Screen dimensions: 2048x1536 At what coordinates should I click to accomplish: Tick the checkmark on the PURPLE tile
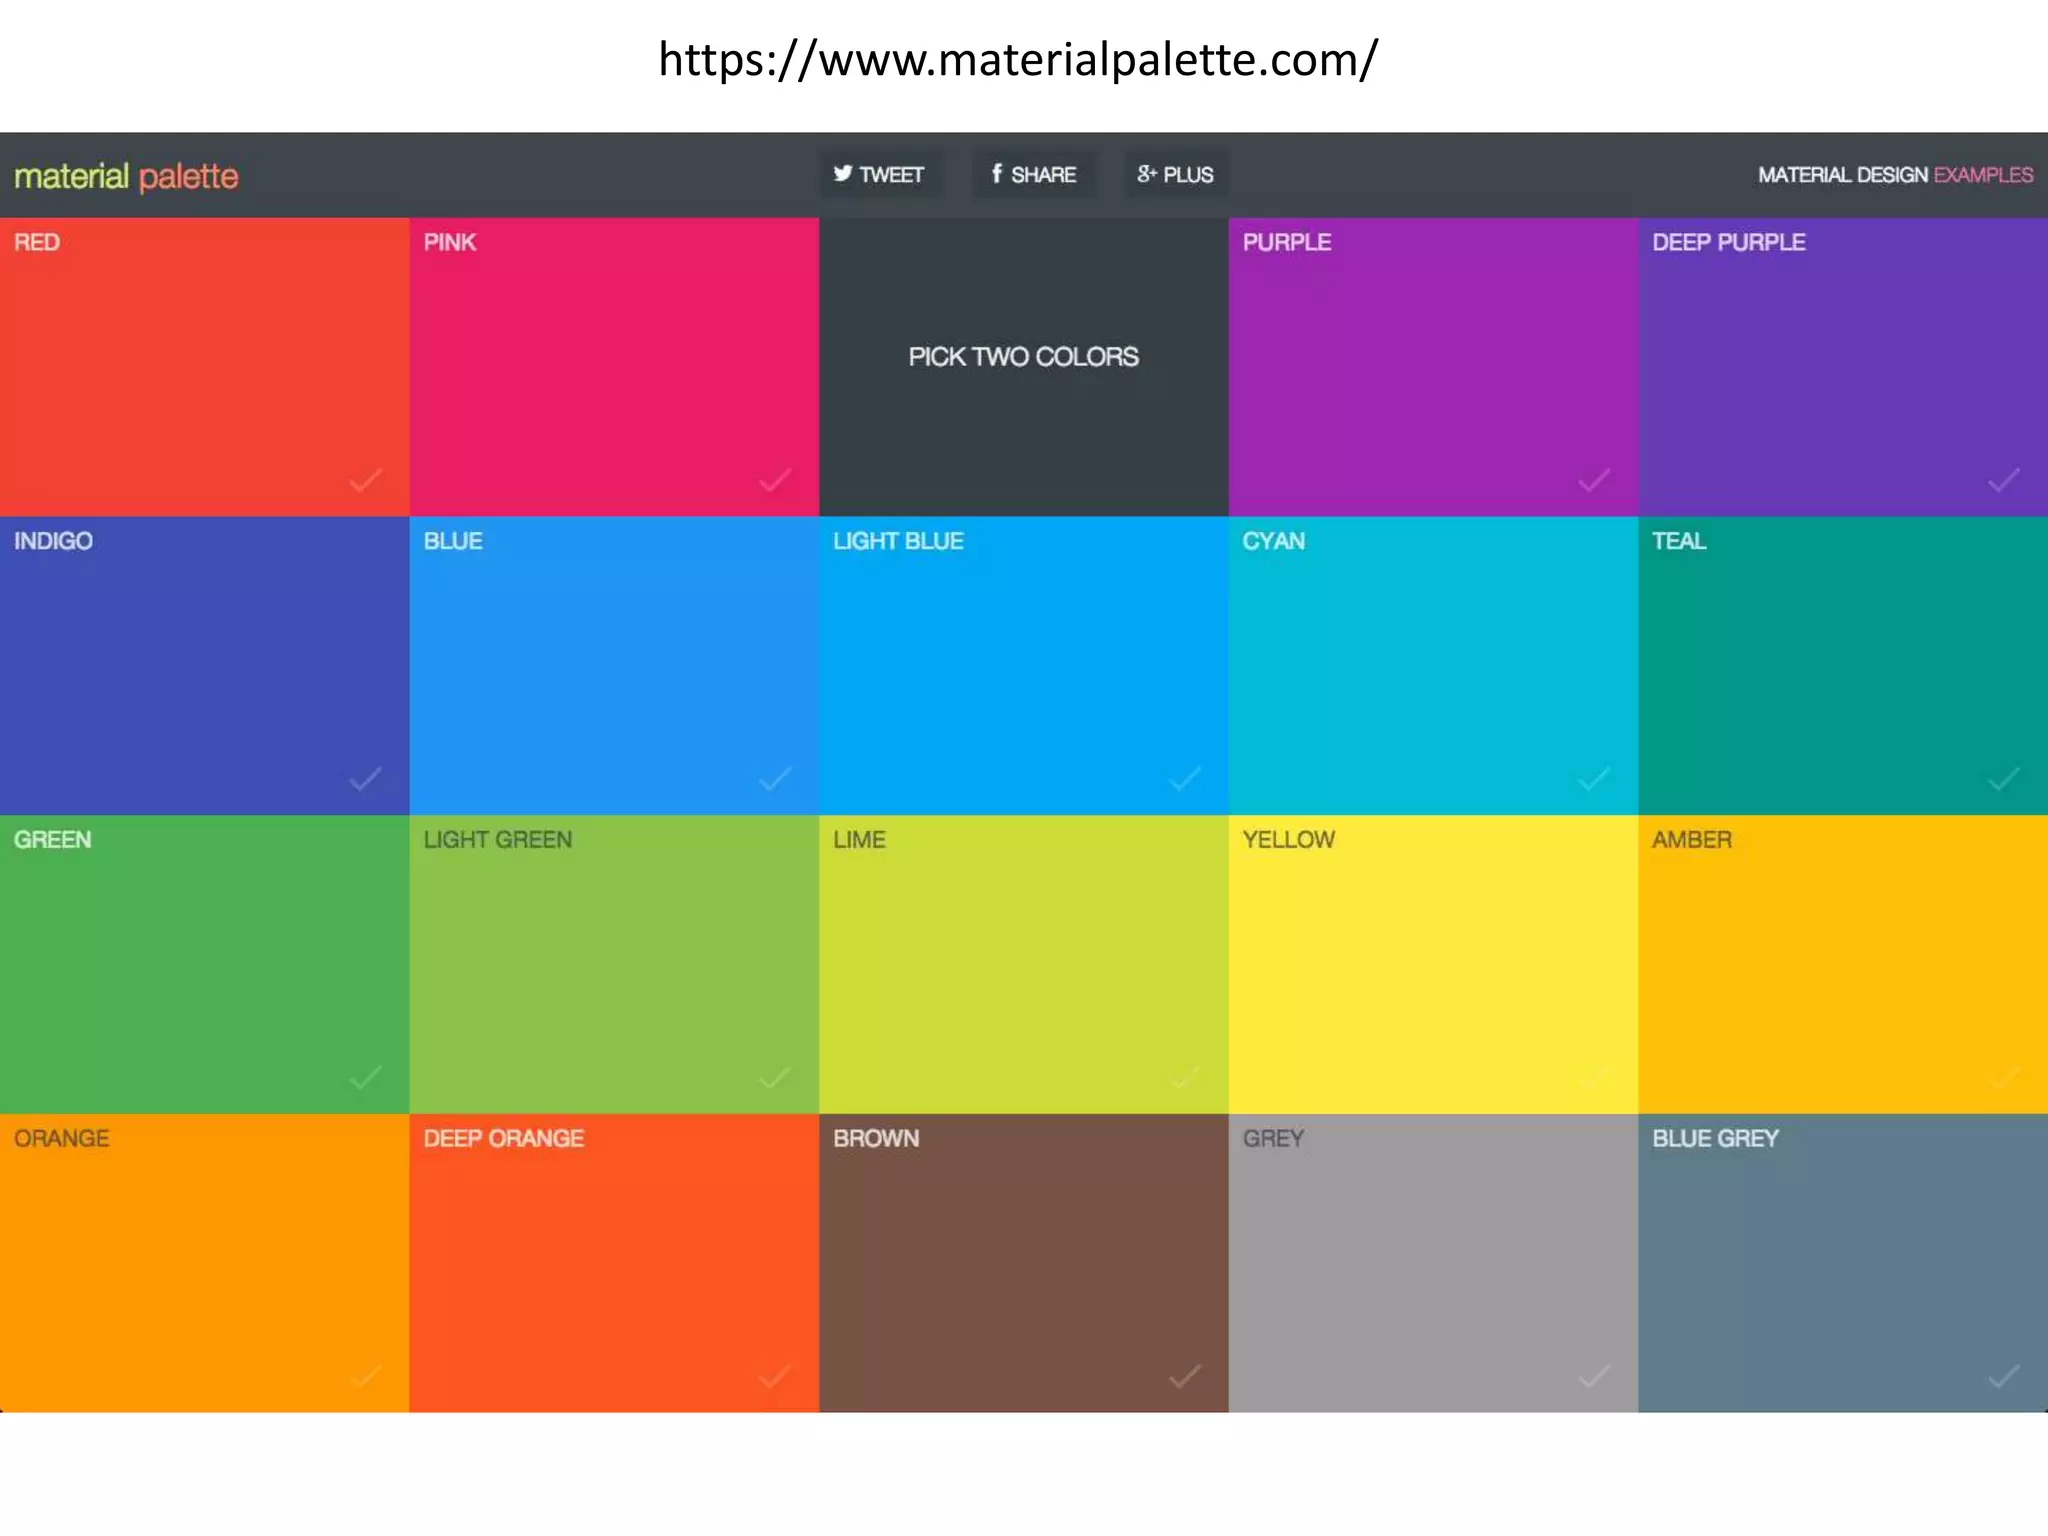[x=1594, y=480]
